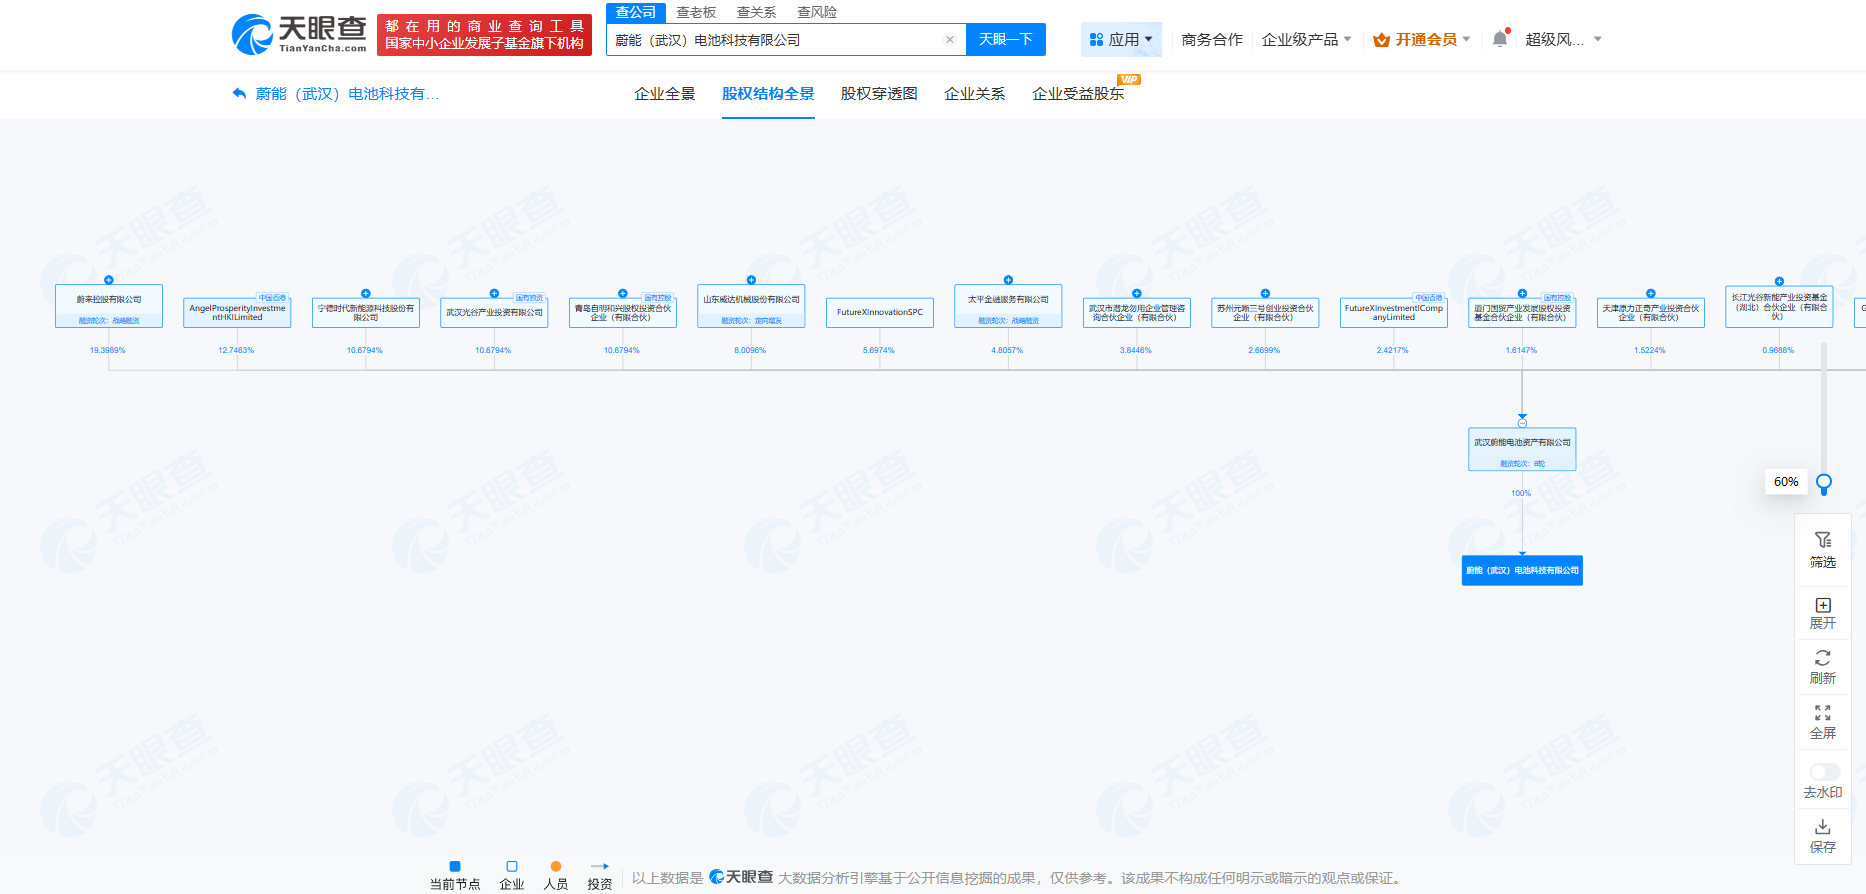This screenshot has height=894, width=1866.
Task: Open the 开通会员 membership dropdown
Action: (1422, 40)
